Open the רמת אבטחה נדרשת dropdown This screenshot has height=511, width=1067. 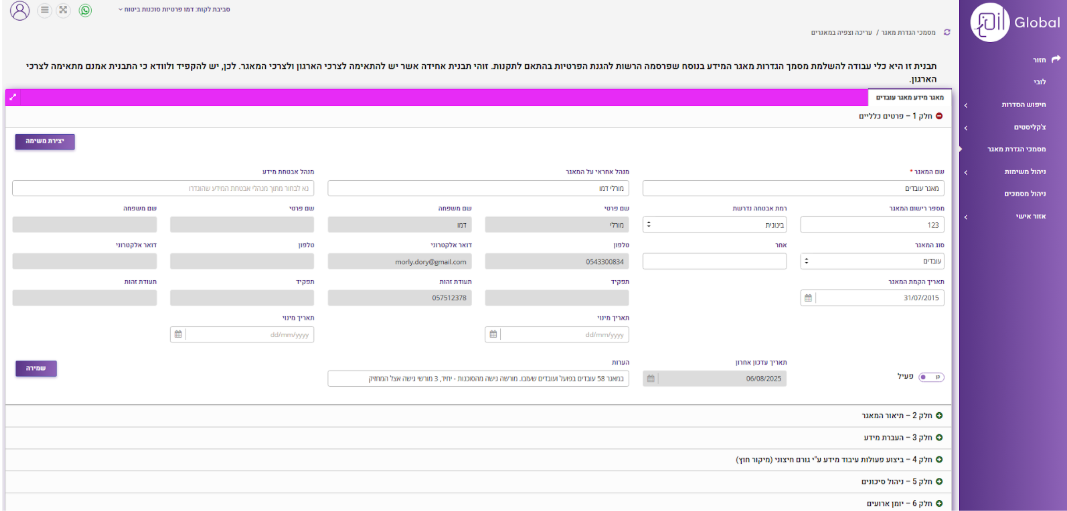click(714, 225)
